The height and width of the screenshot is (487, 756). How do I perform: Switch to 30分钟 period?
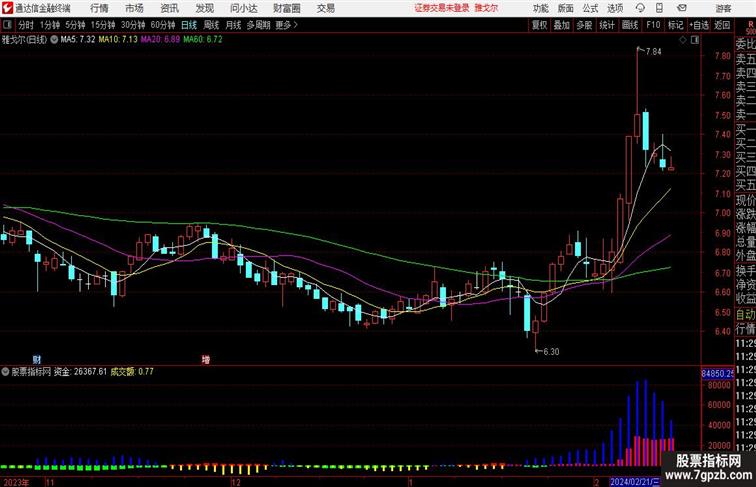coord(133,25)
